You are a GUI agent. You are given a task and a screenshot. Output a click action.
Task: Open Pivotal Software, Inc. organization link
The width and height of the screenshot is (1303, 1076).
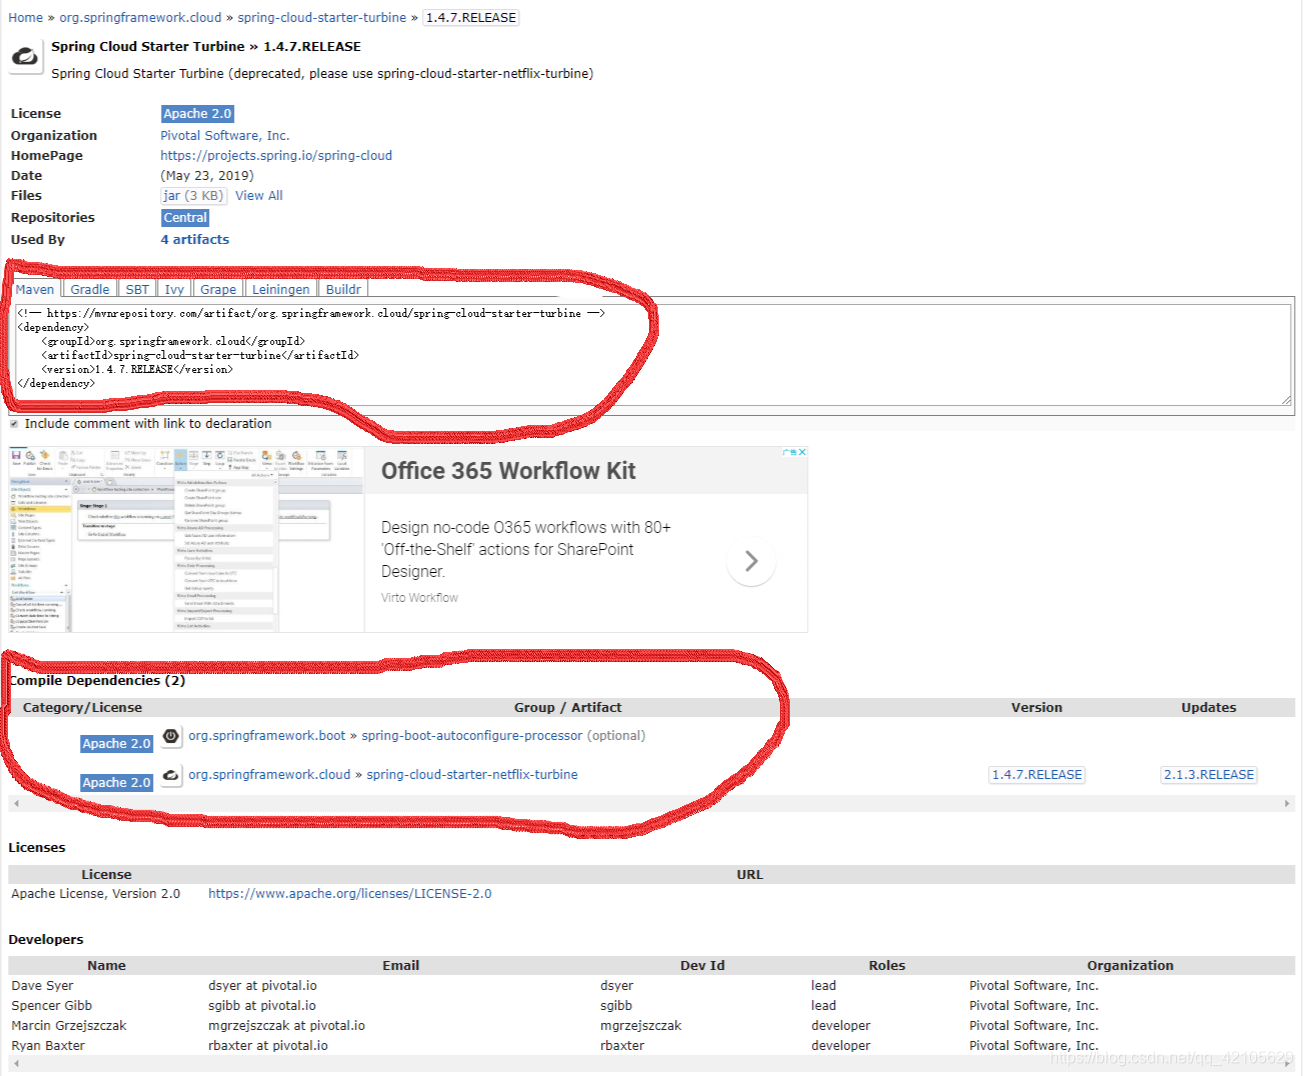(x=224, y=135)
